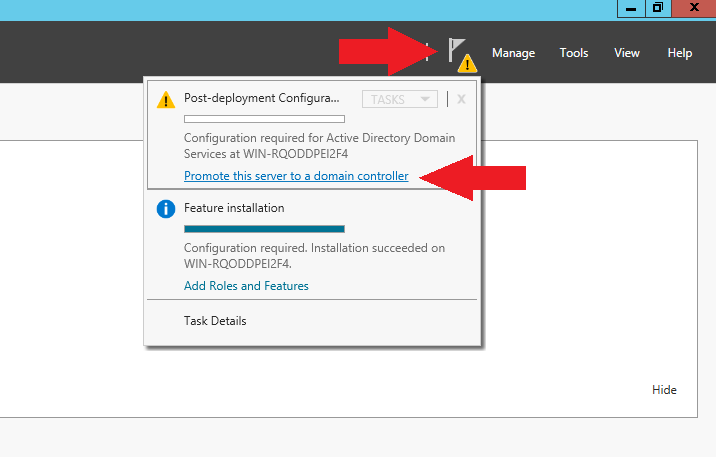Image resolution: width=716 pixels, height=457 pixels.
Task: Open the Notifications flag icon
Action: click(458, 52)
